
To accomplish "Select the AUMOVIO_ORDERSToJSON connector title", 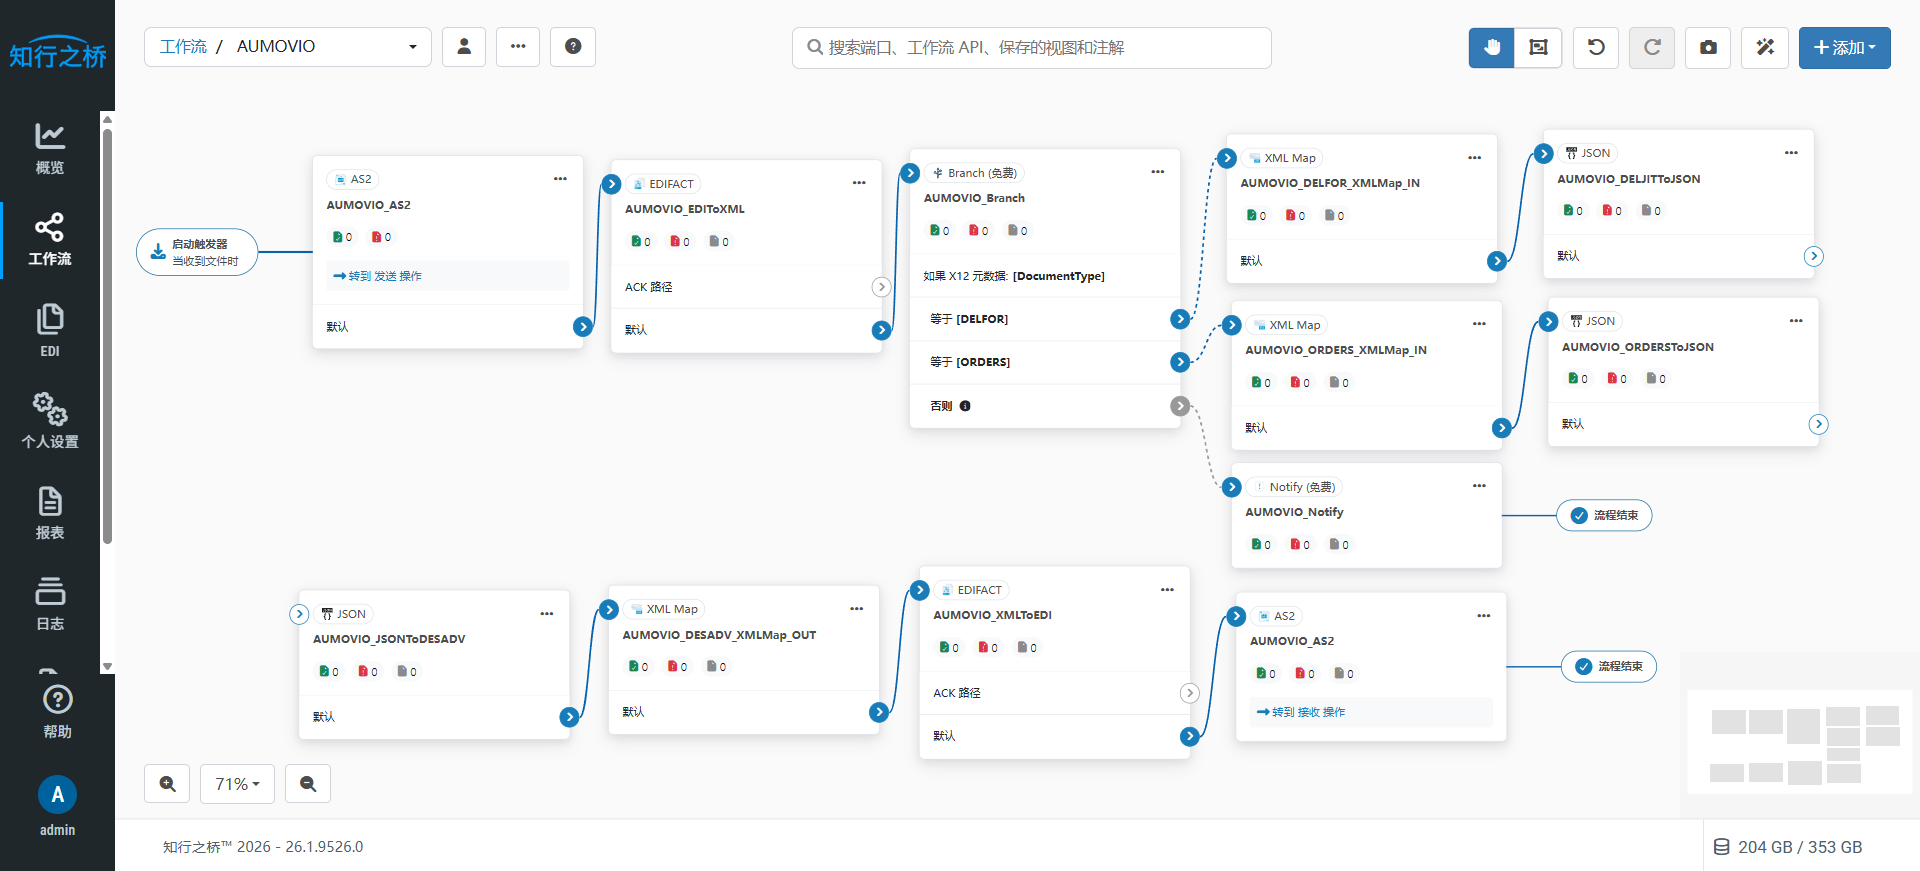I will (x=1638, y=347).
